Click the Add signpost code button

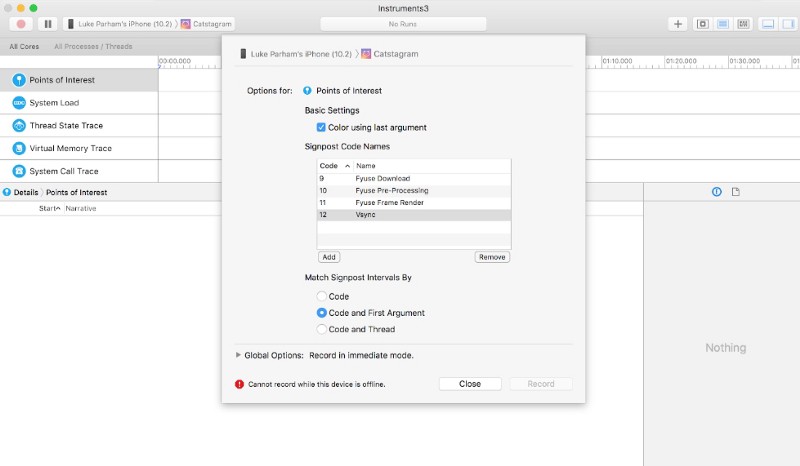(x=329, y=257)
